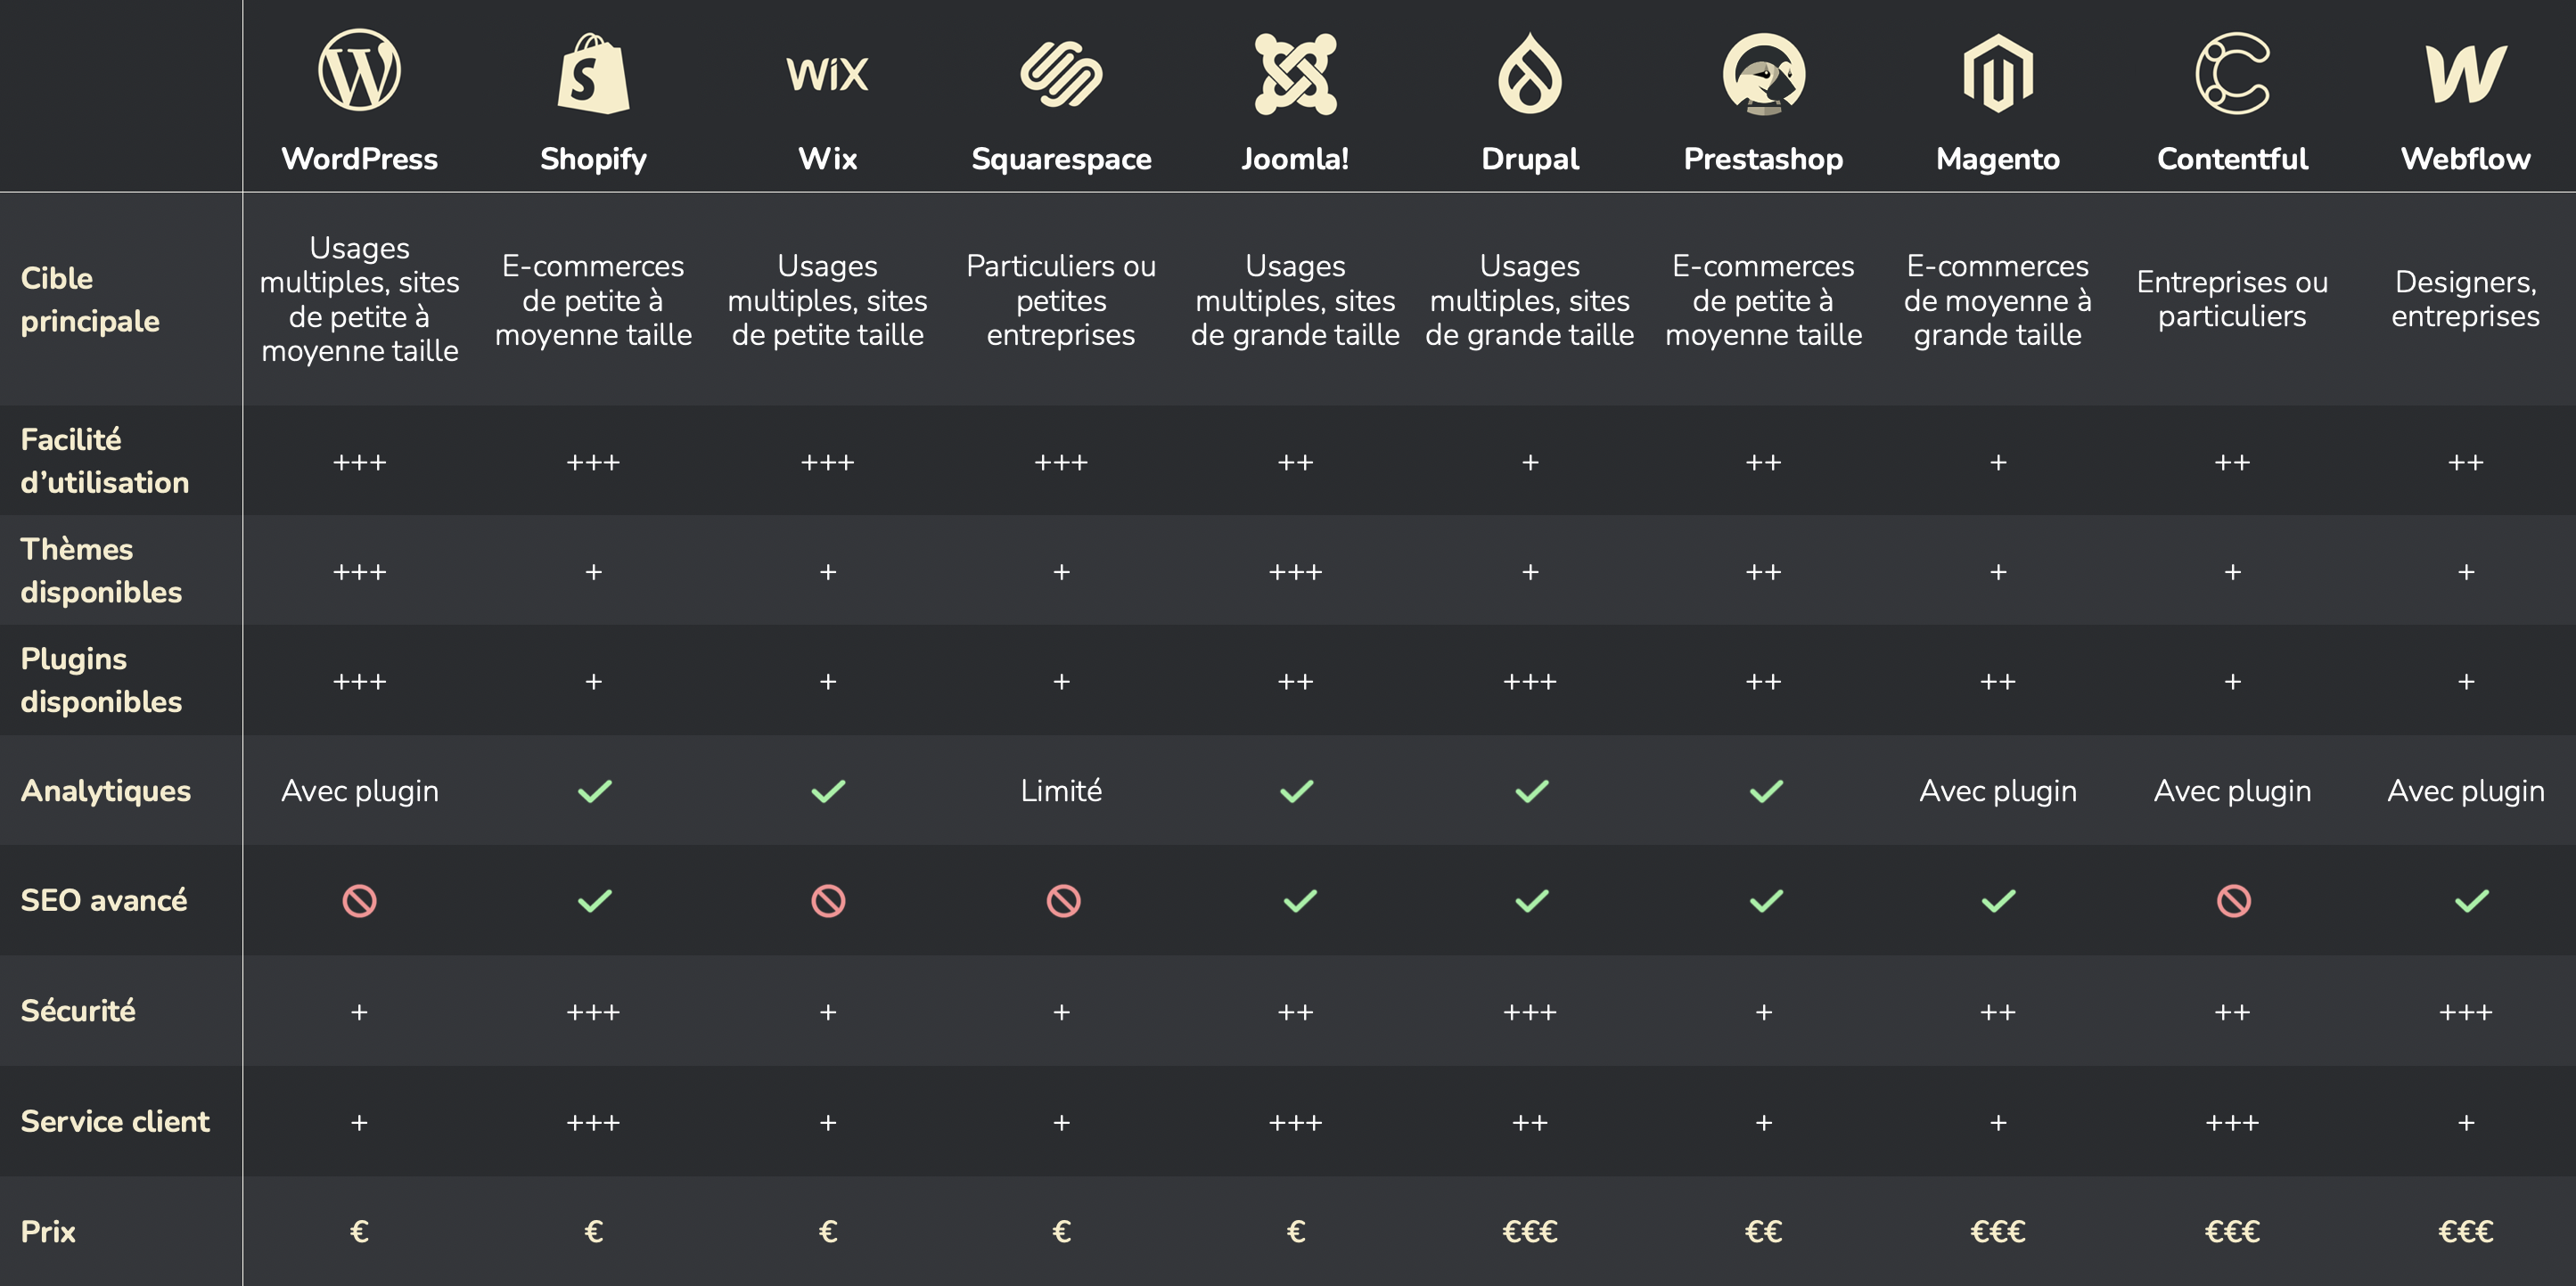Image resolution: width=2576 pixels, height=1286 pixels.
Task: Click Drupal's '€€€' price cell
Action: click(x=1529, y=1231)
